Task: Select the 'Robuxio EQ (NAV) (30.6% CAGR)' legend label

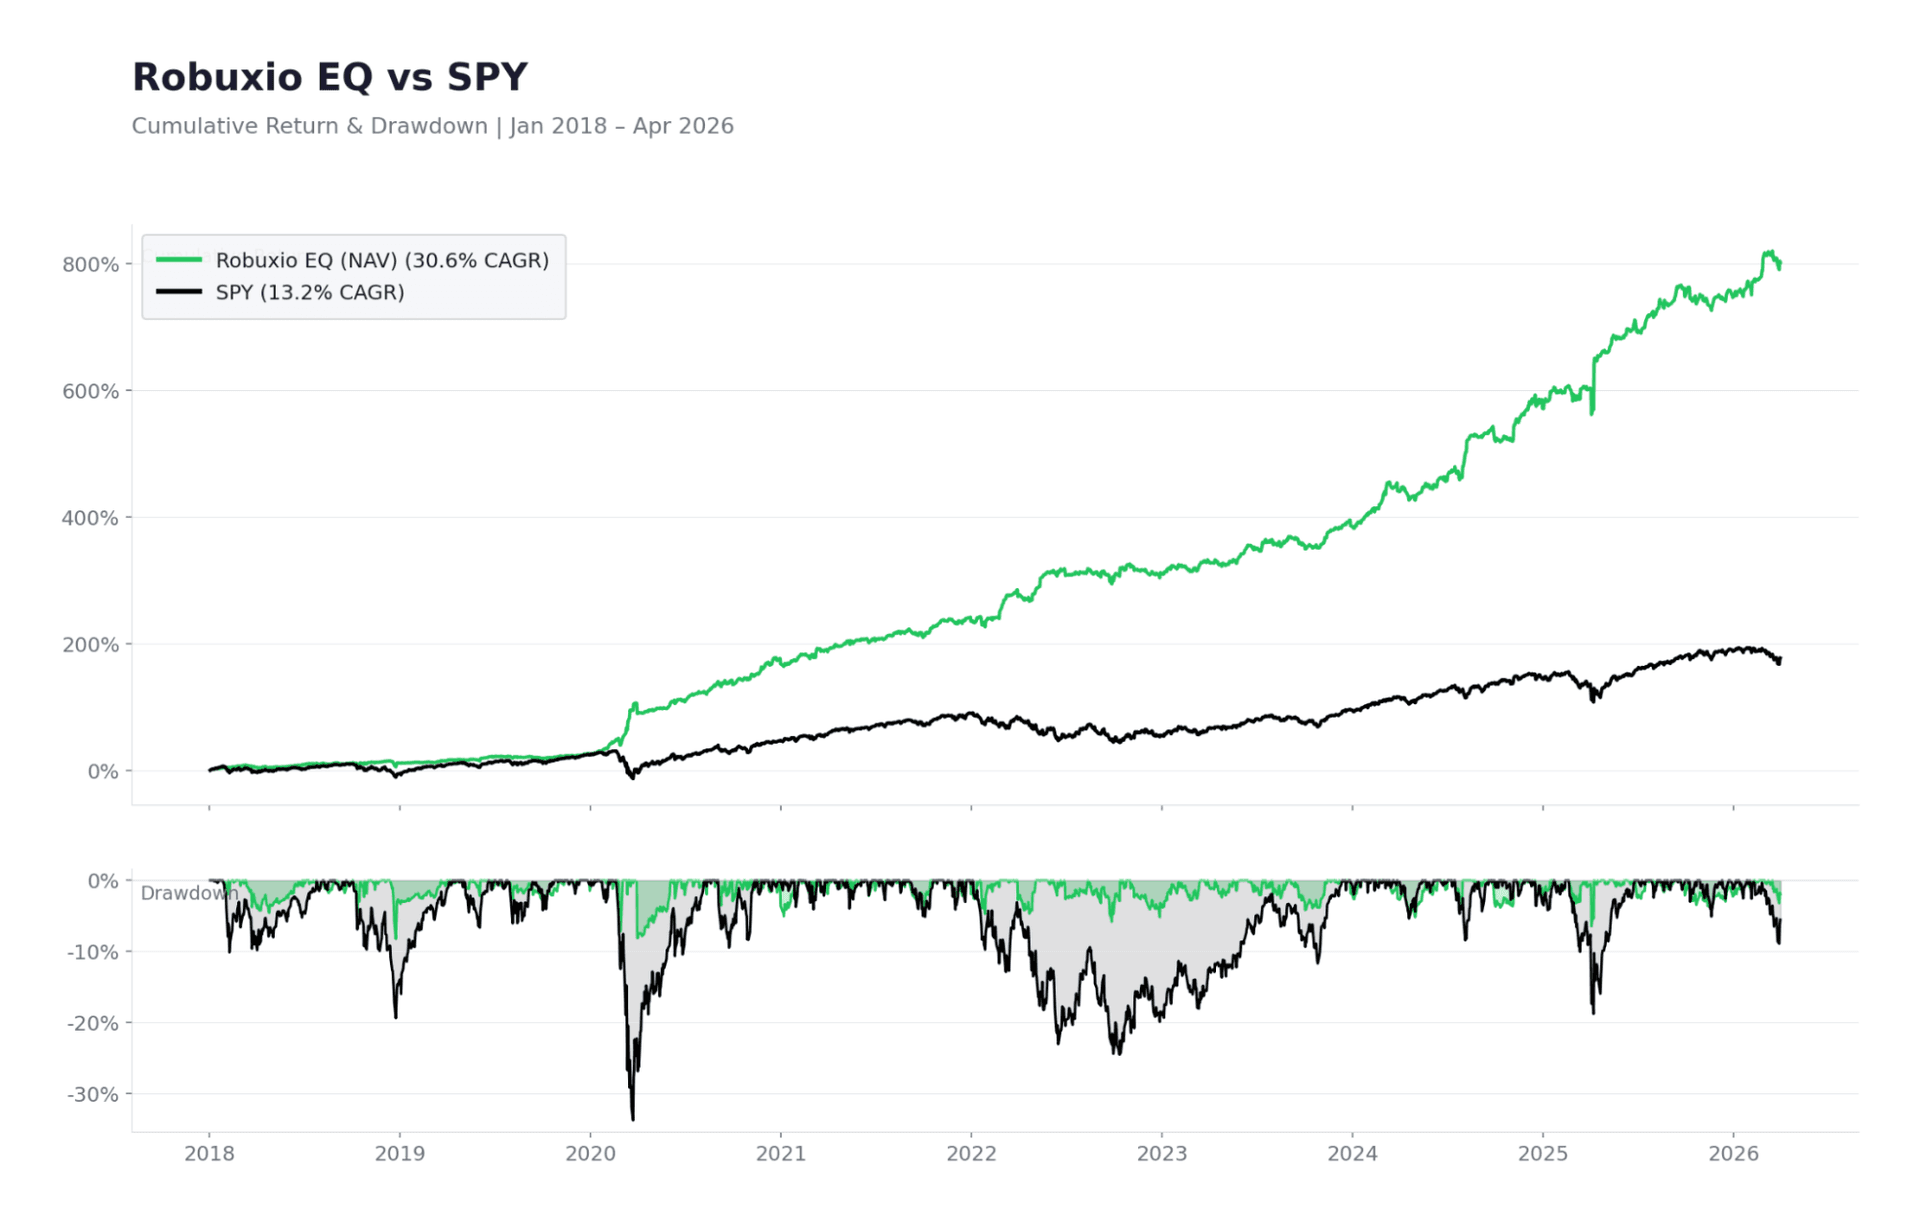Action: tap(382, 260)
